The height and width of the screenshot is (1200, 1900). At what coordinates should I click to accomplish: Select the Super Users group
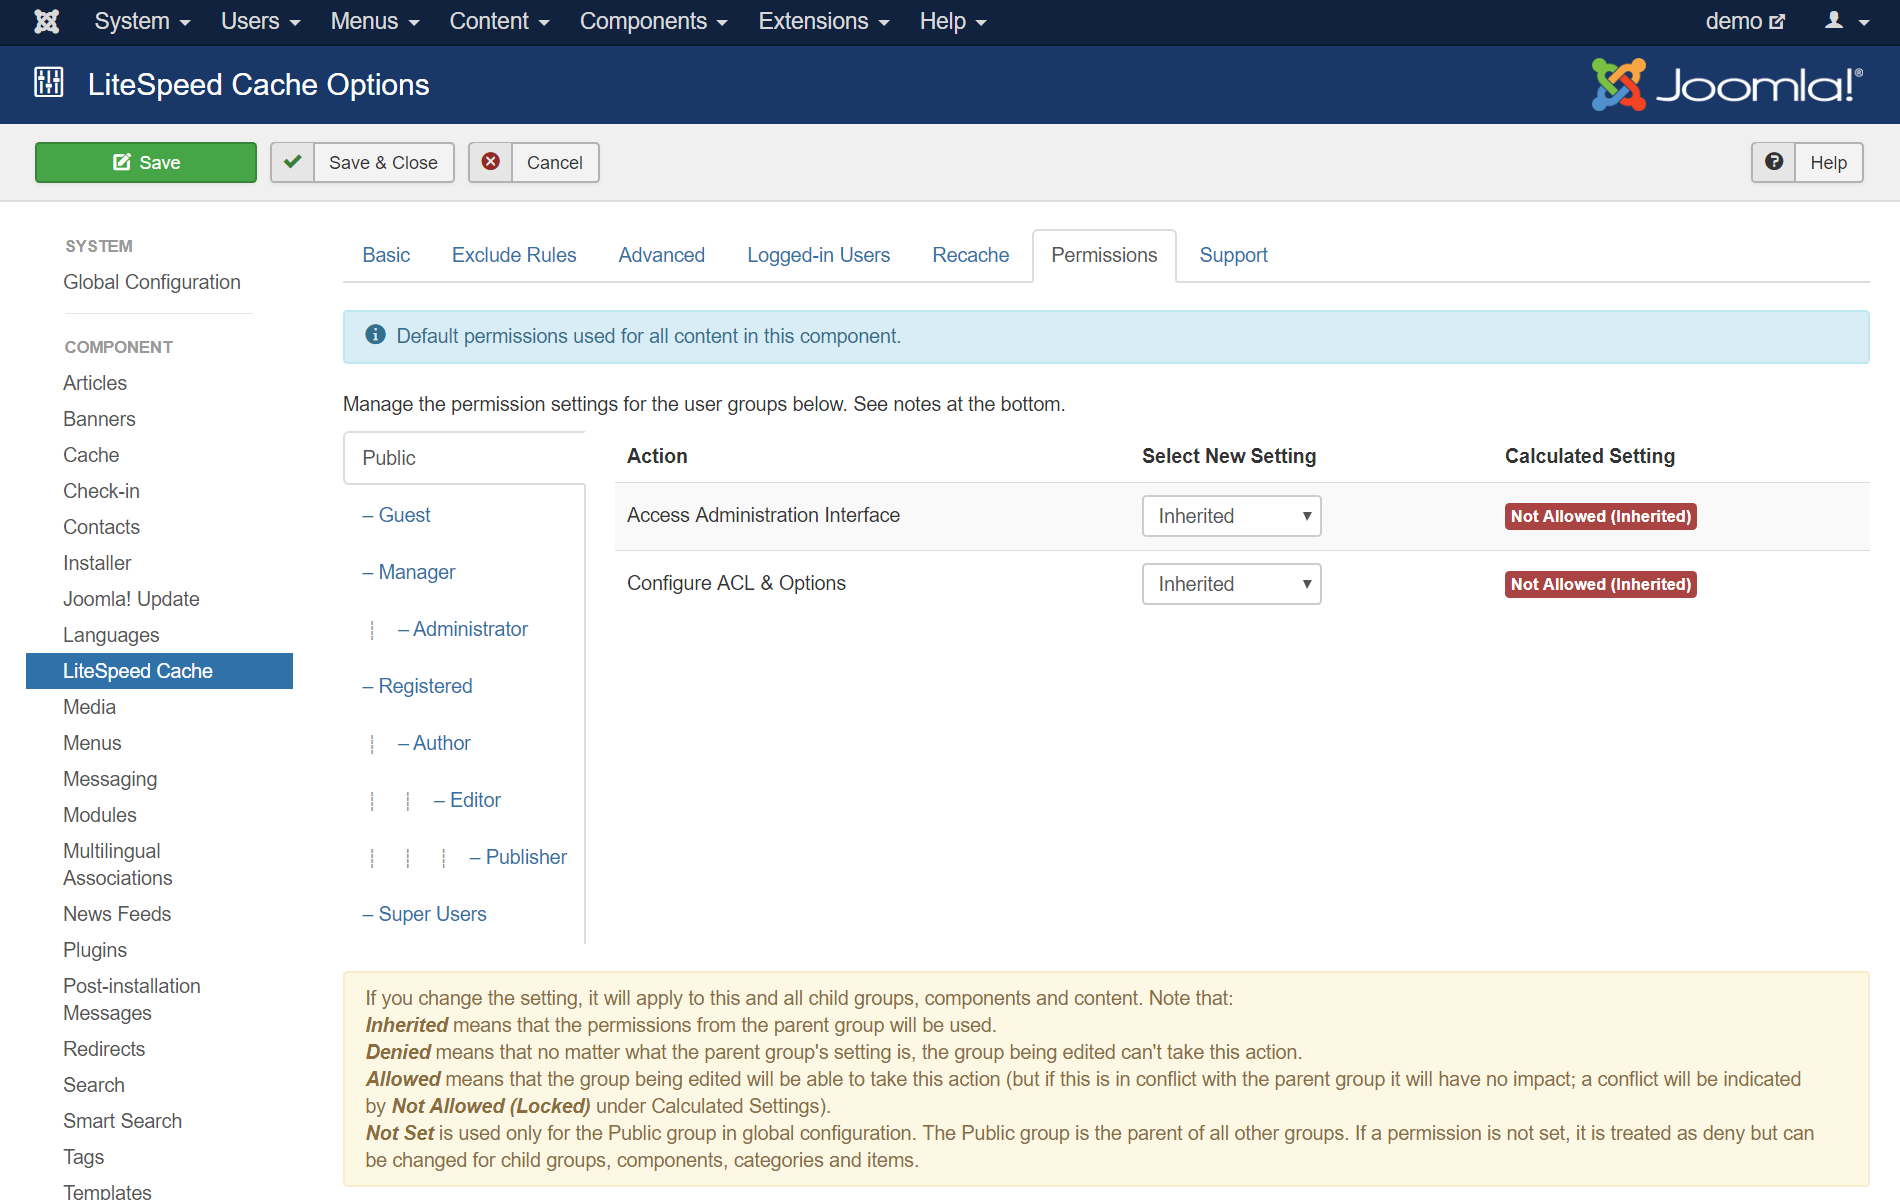(424, 914)
